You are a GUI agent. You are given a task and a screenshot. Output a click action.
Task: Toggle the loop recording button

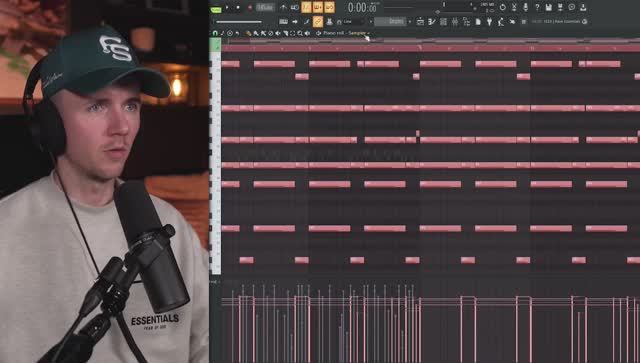point(329,7)
